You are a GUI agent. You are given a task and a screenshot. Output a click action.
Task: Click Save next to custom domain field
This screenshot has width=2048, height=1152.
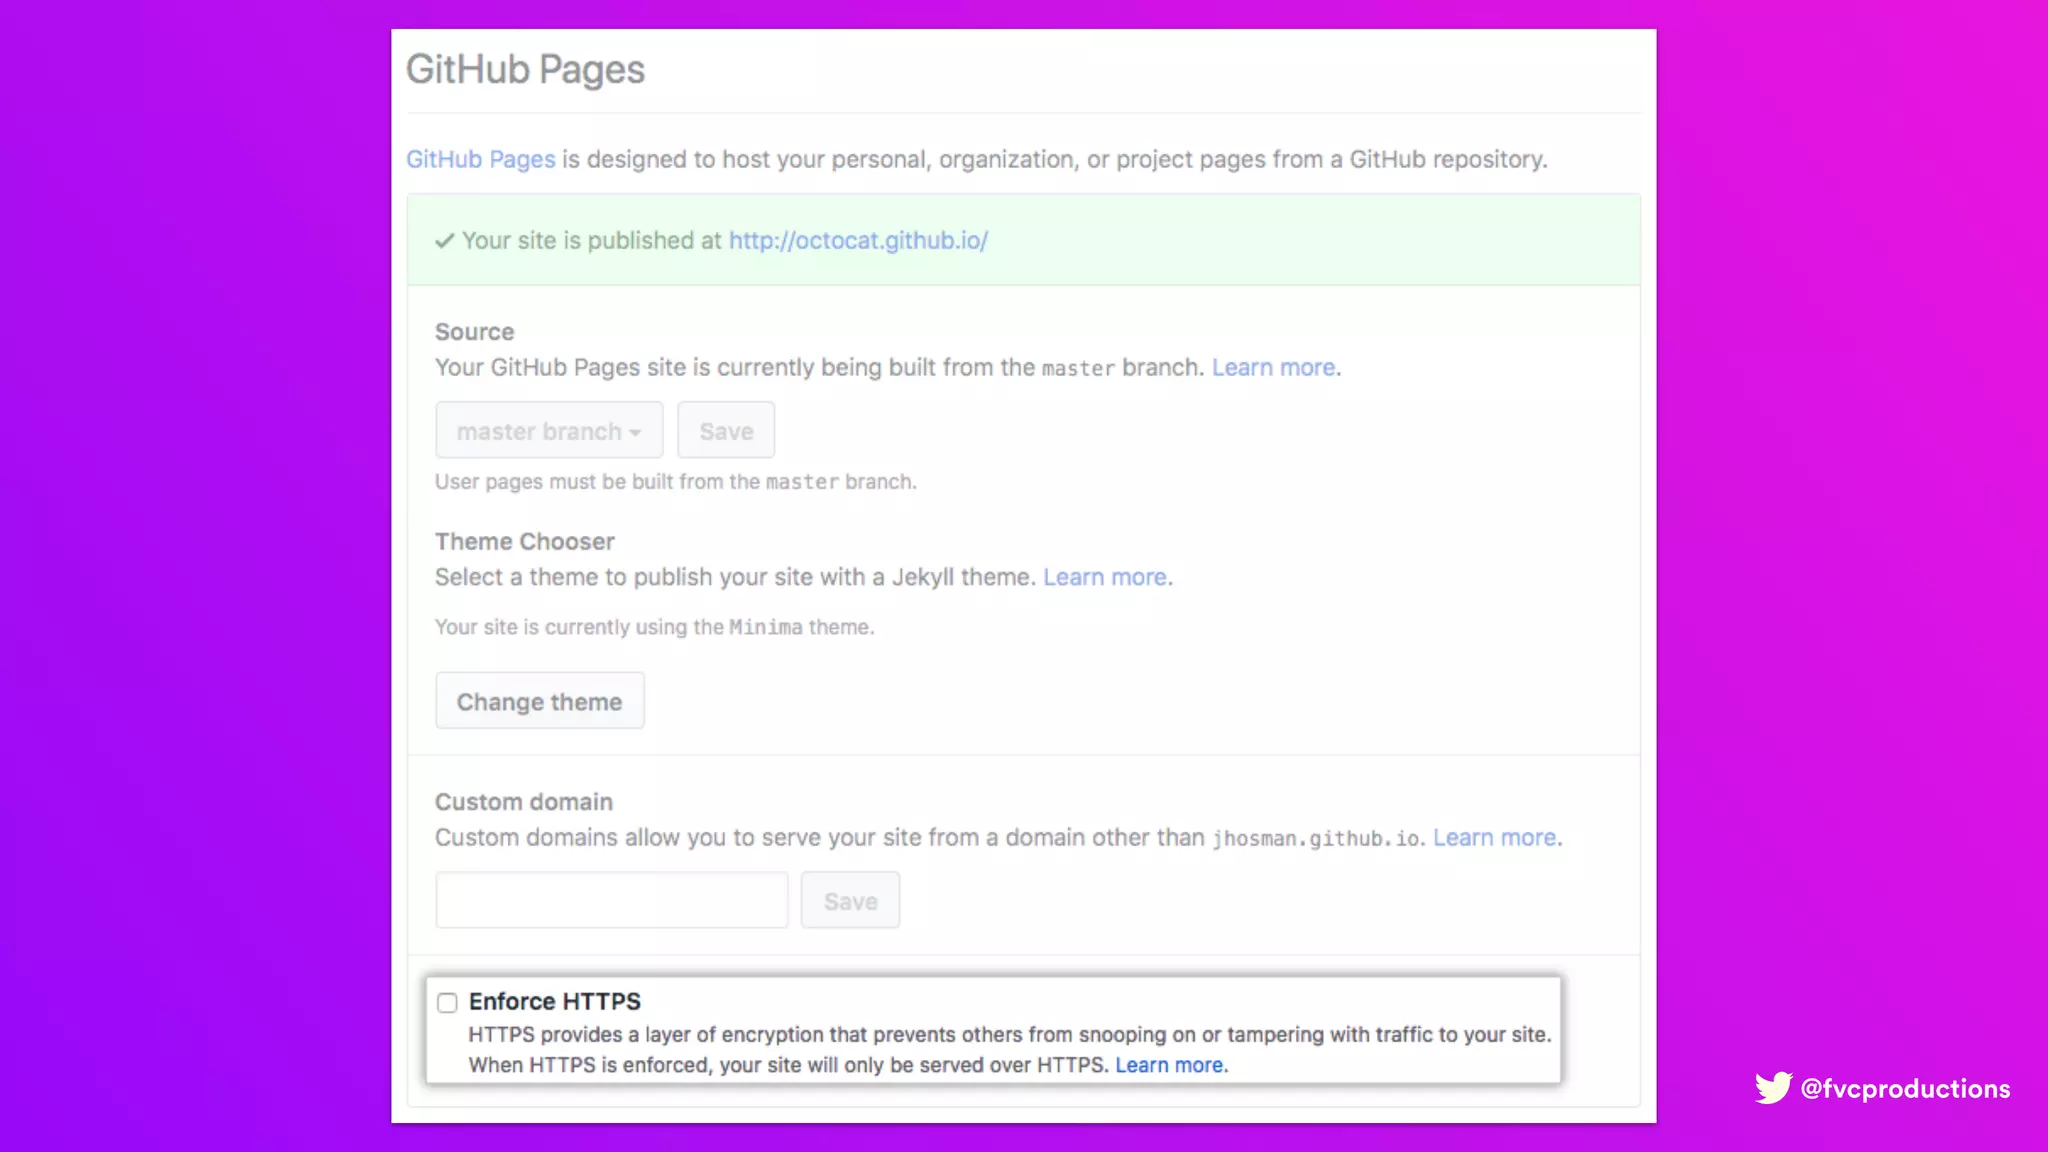850,901
